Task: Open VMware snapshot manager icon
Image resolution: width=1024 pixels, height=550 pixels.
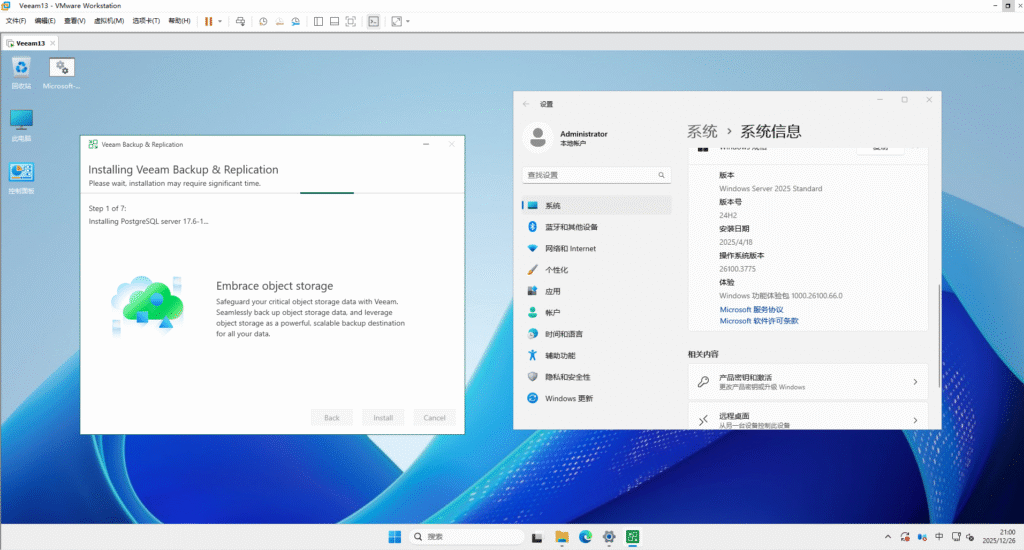Action: tap(296, 21)
